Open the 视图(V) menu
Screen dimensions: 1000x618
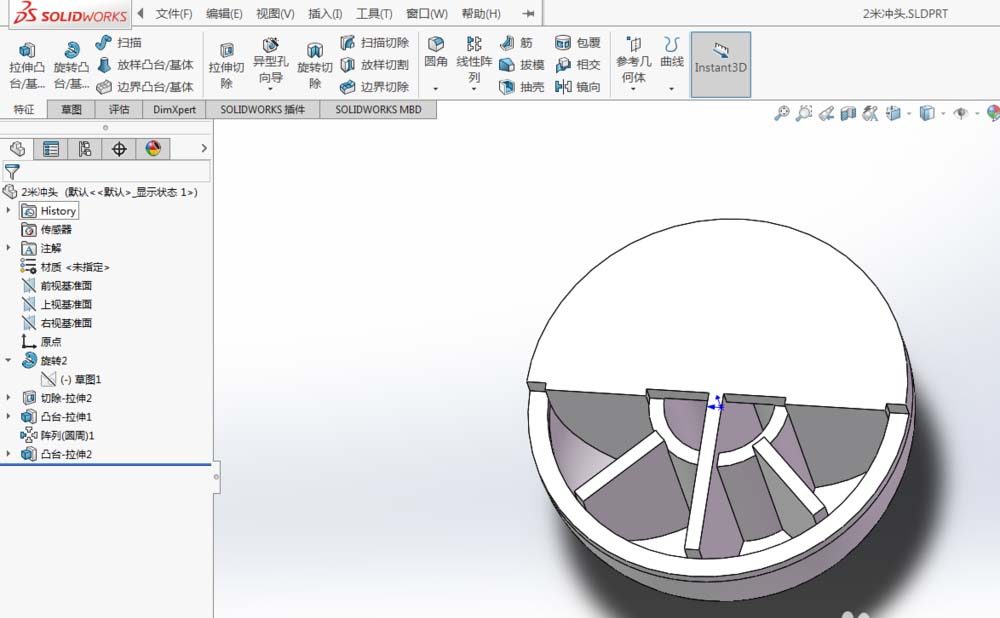pos(275,13)
